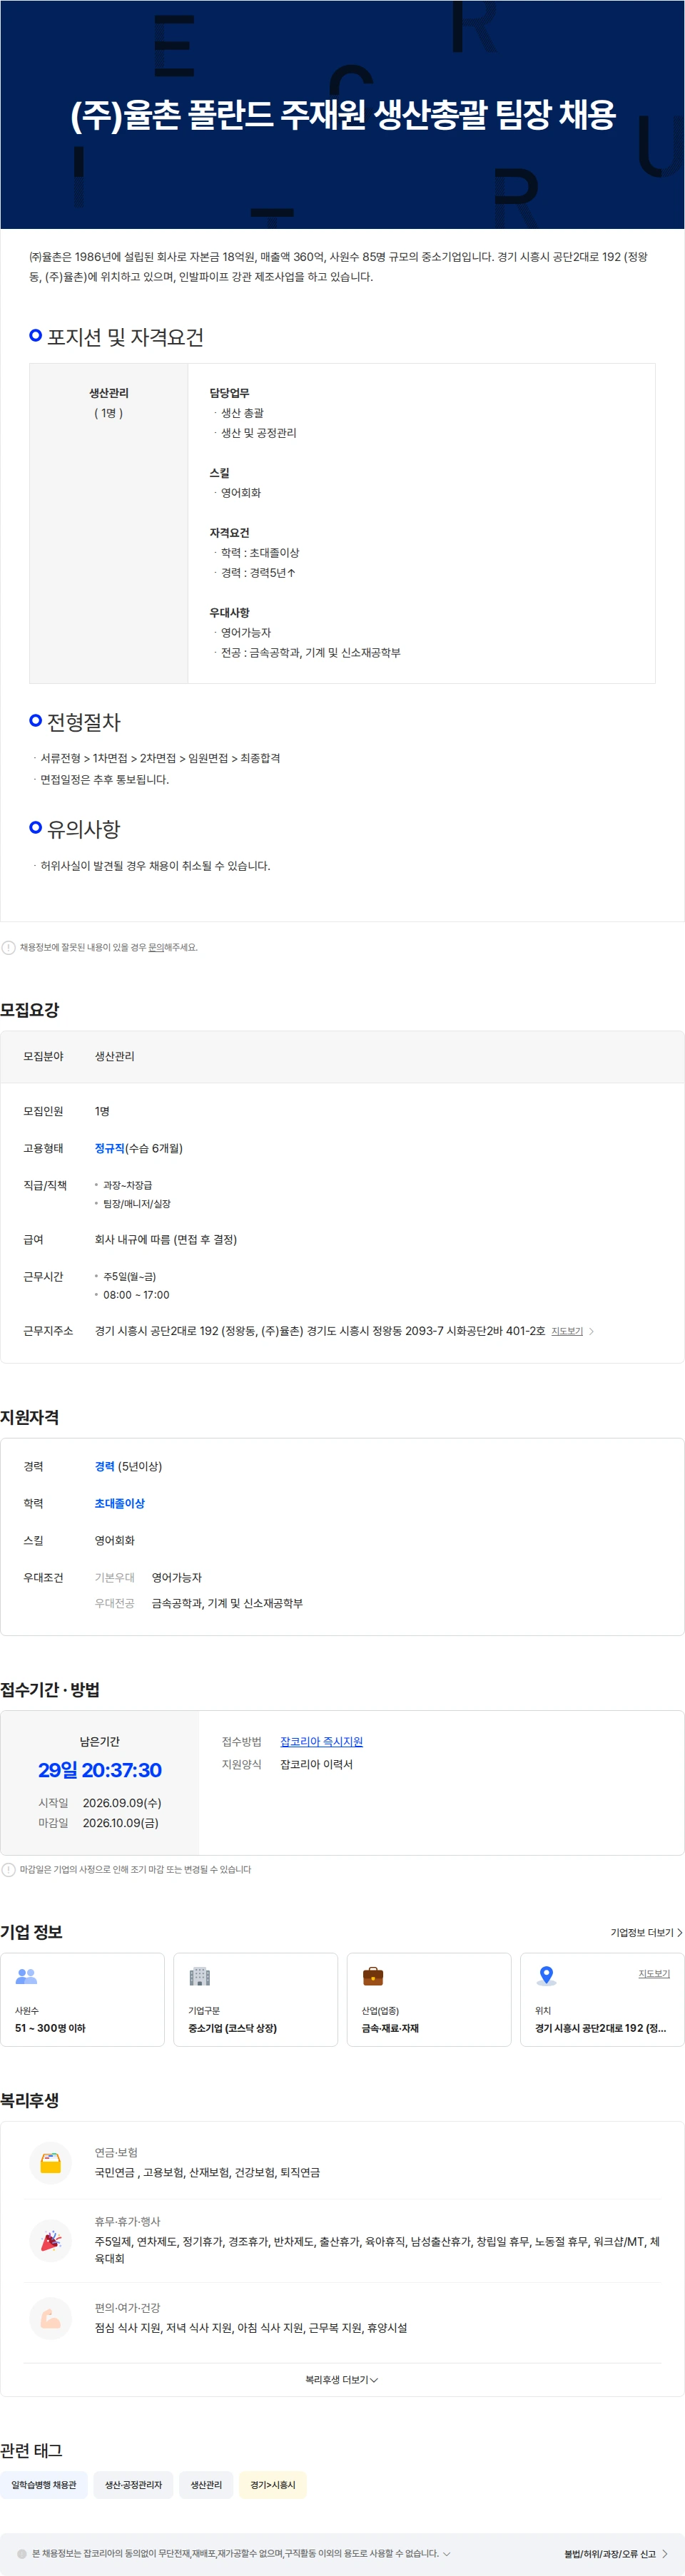Click the 휴무·휴가·행사 party icon
The width and height of the screenshot is (685, 2576).
pos(50,2240)
